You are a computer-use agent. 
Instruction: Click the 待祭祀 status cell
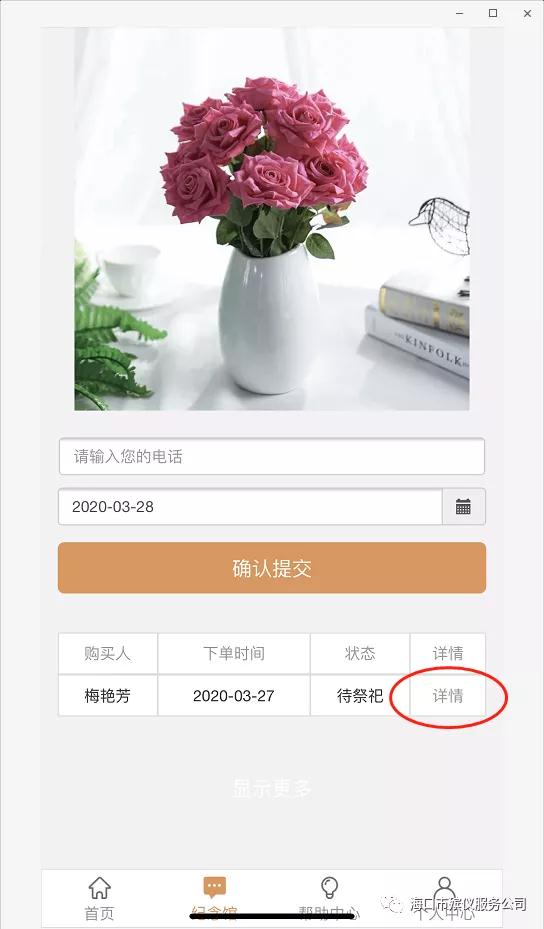click(360, 696)
